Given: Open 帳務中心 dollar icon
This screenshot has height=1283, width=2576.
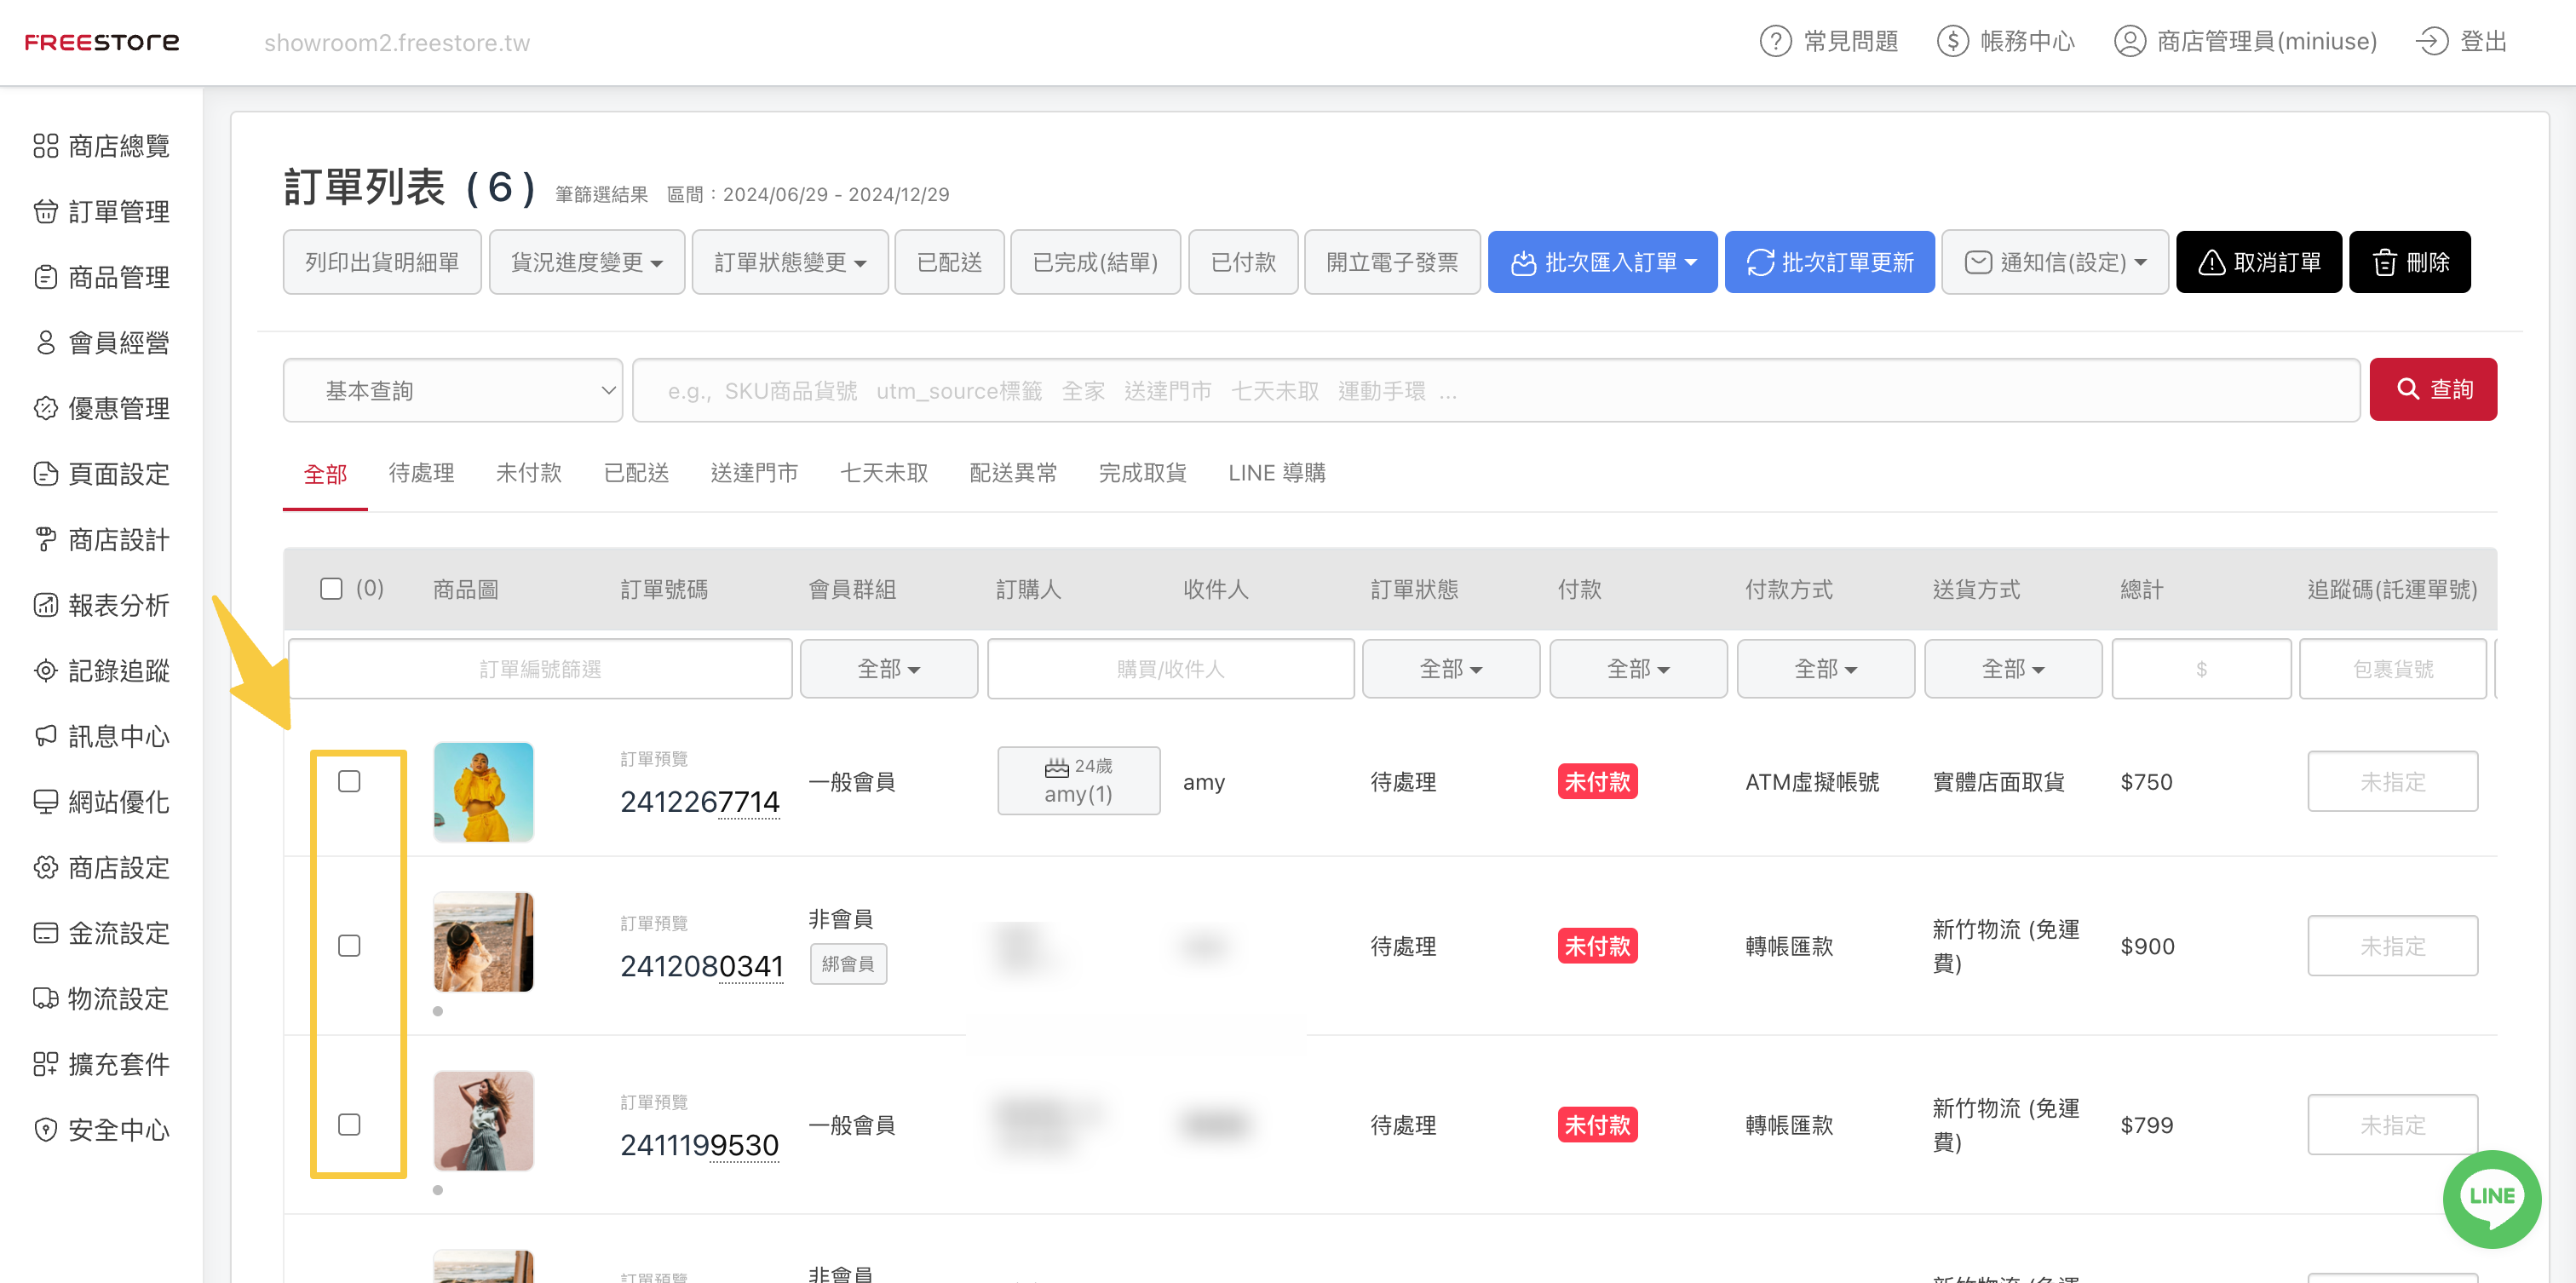Looking at the screenshot, I should tap(1953, 41).
